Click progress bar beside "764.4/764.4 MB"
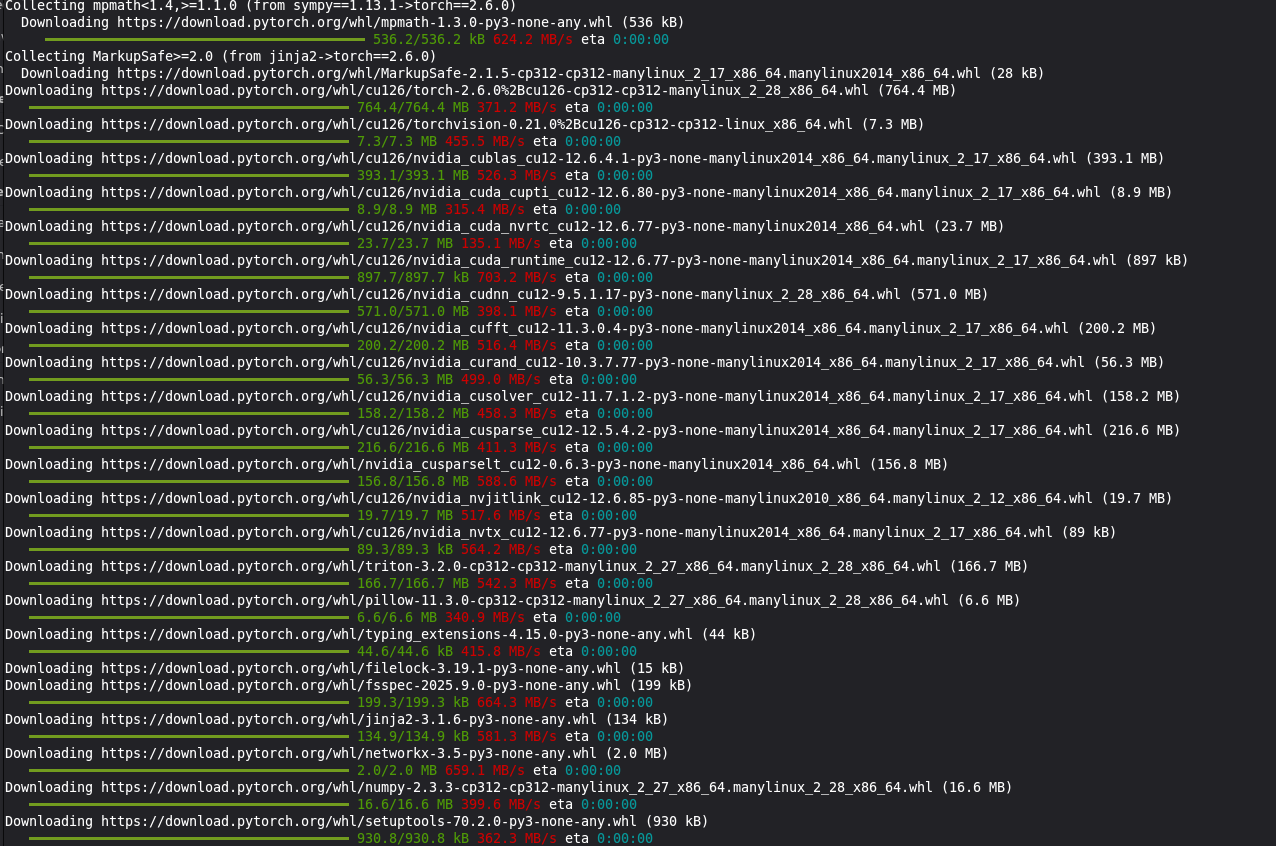The image size is (1276, 846). 189,107
